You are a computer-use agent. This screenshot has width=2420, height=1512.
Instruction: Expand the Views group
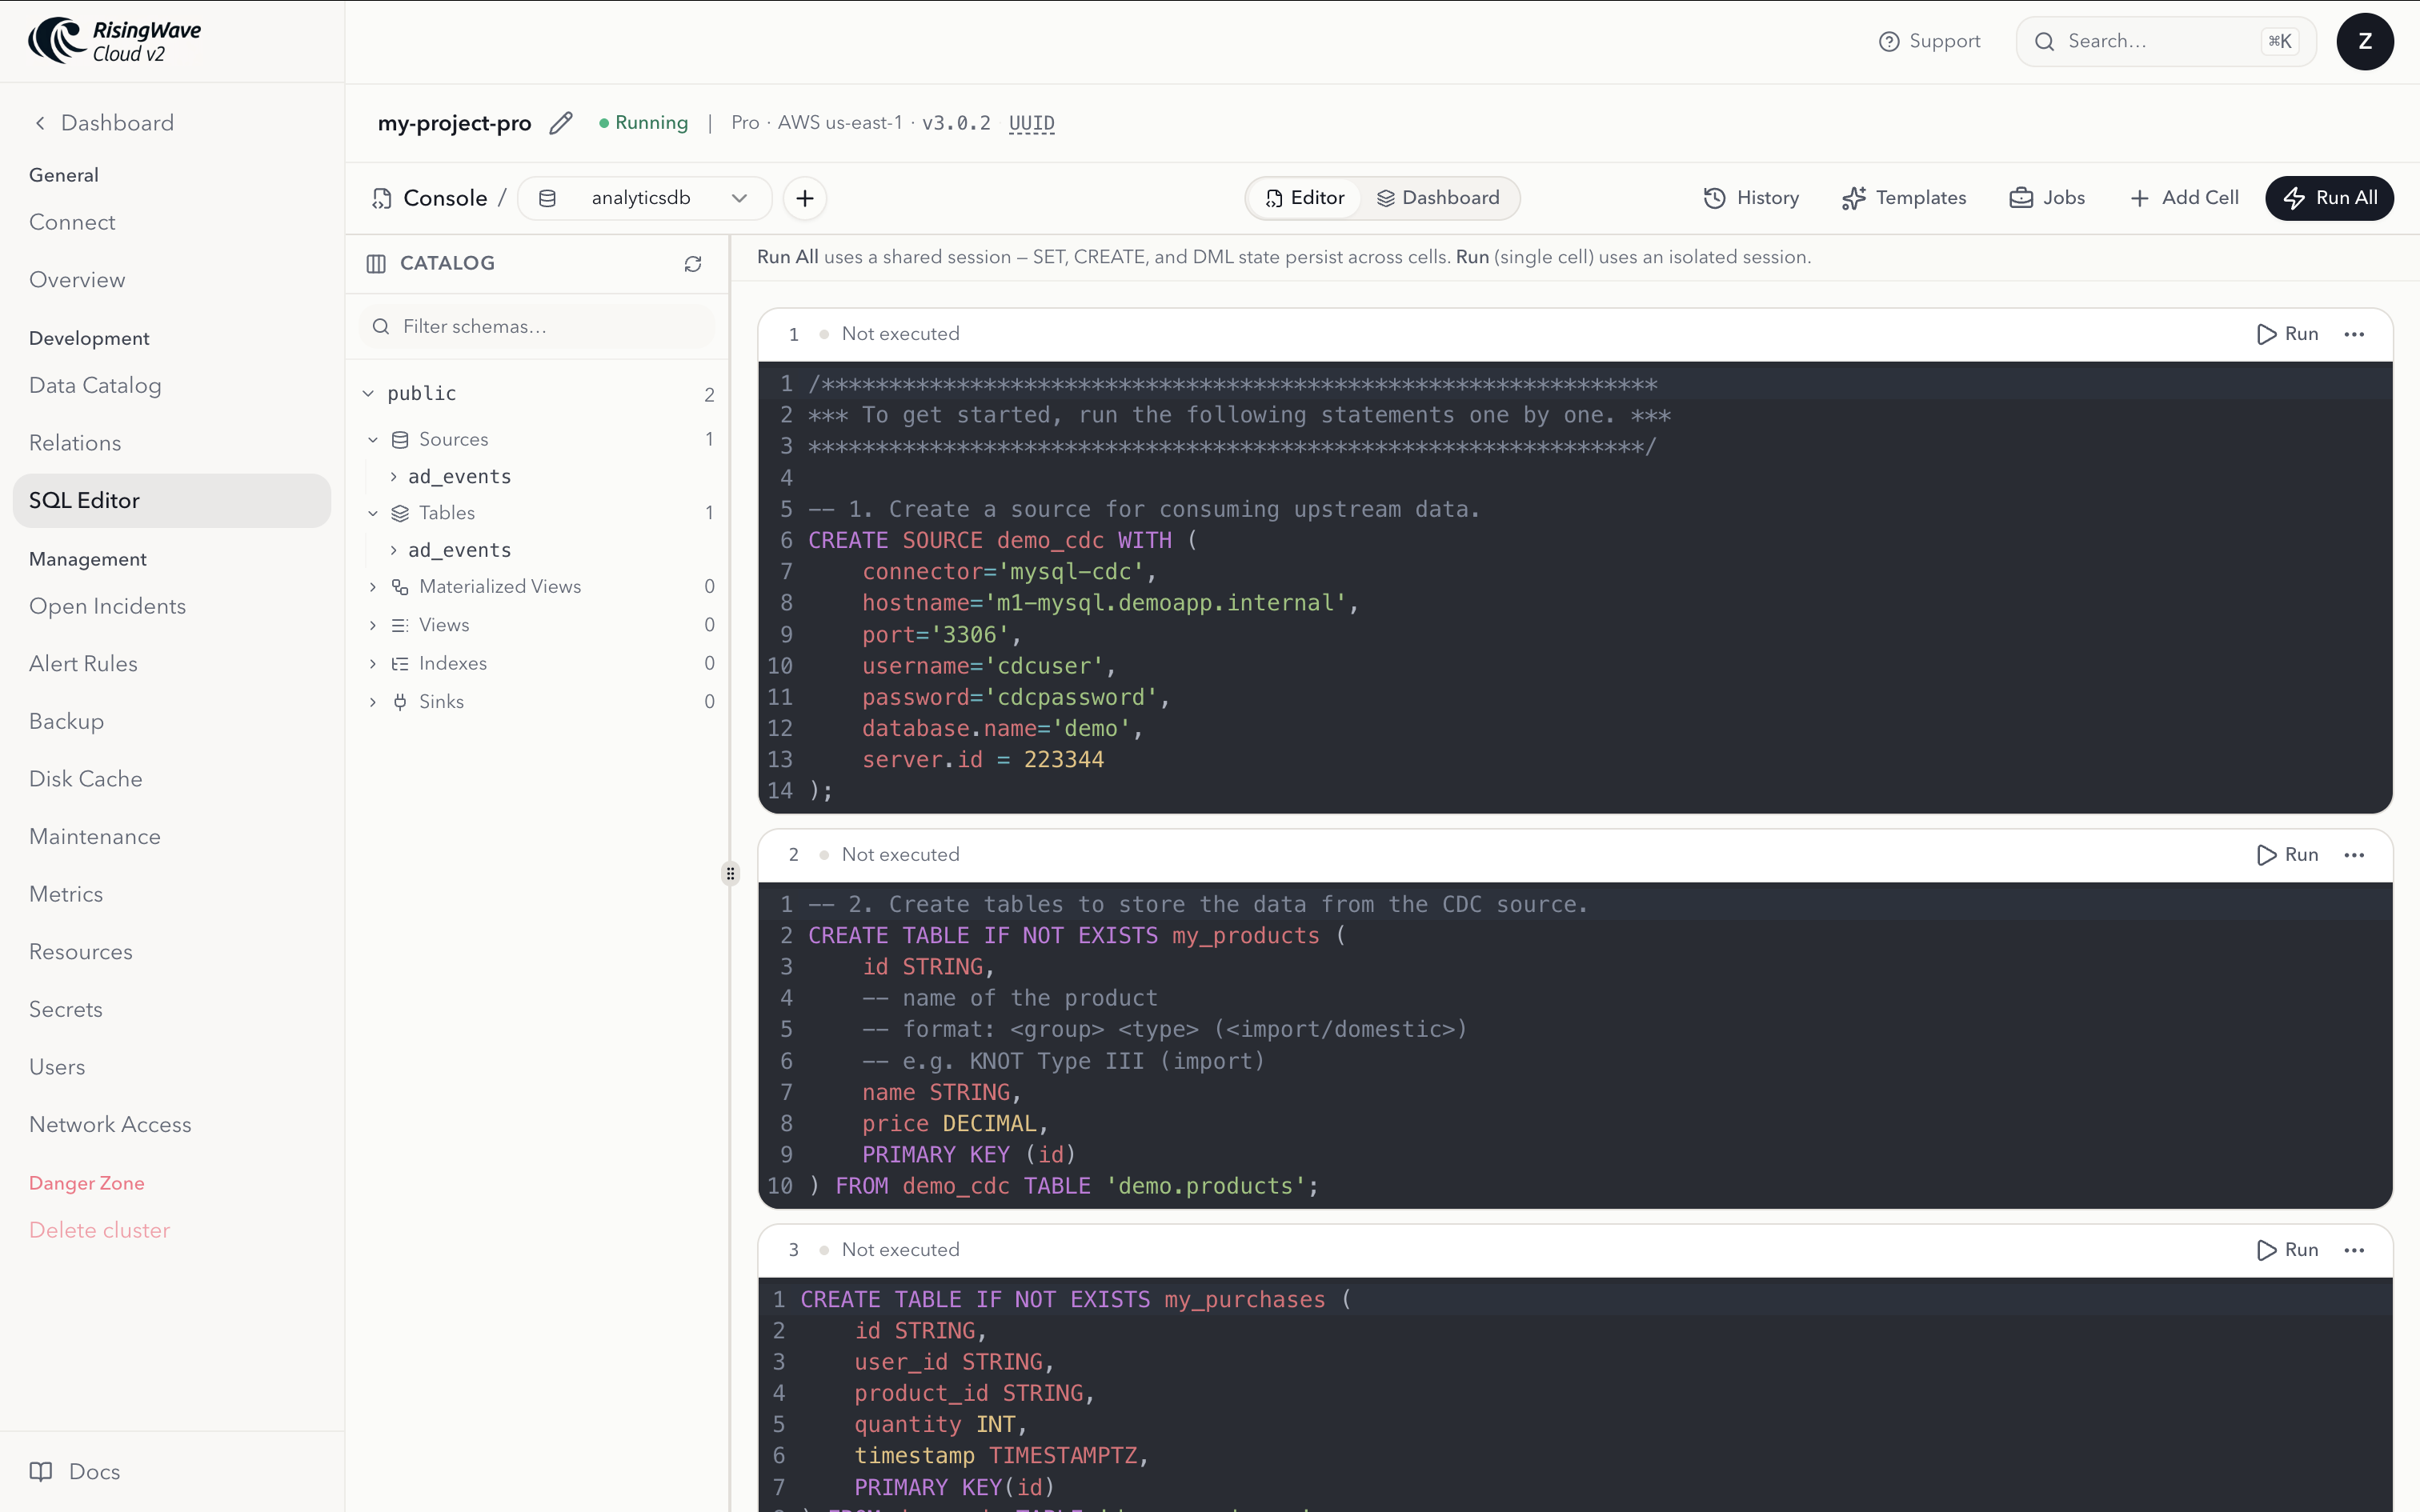373,625
